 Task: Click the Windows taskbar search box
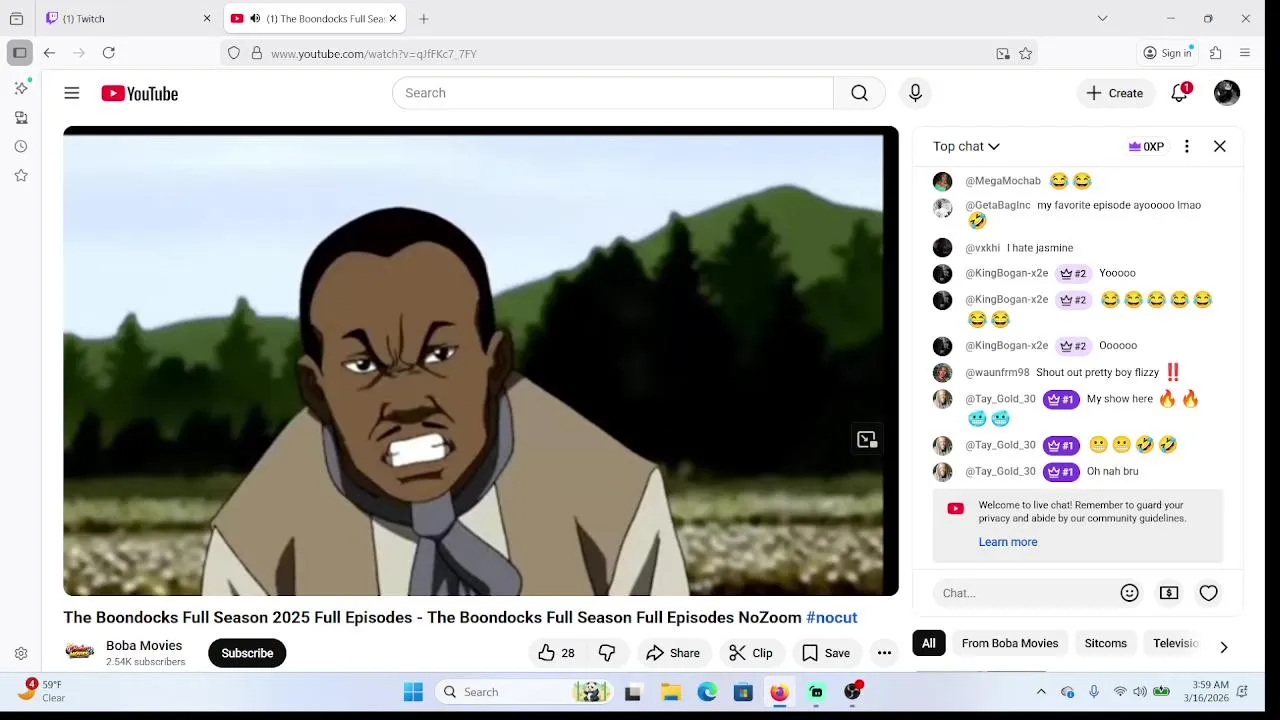point(525,692)
